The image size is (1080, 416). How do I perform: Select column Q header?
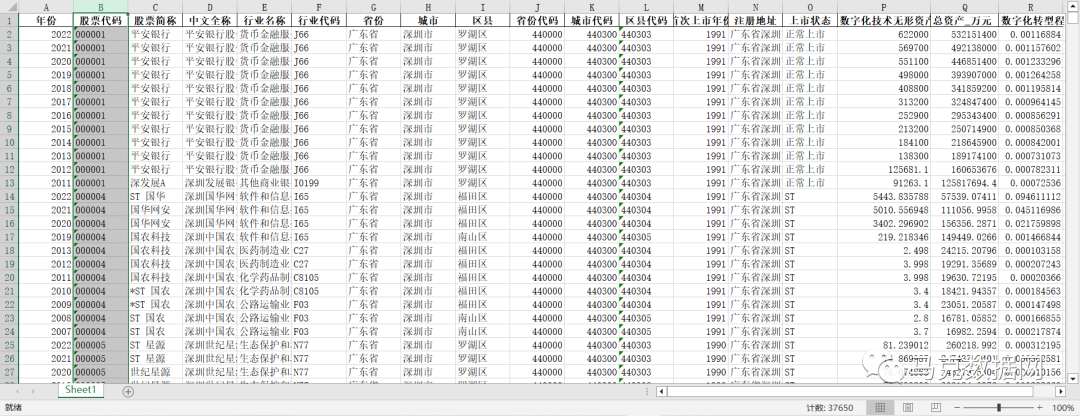click(964, 6)
